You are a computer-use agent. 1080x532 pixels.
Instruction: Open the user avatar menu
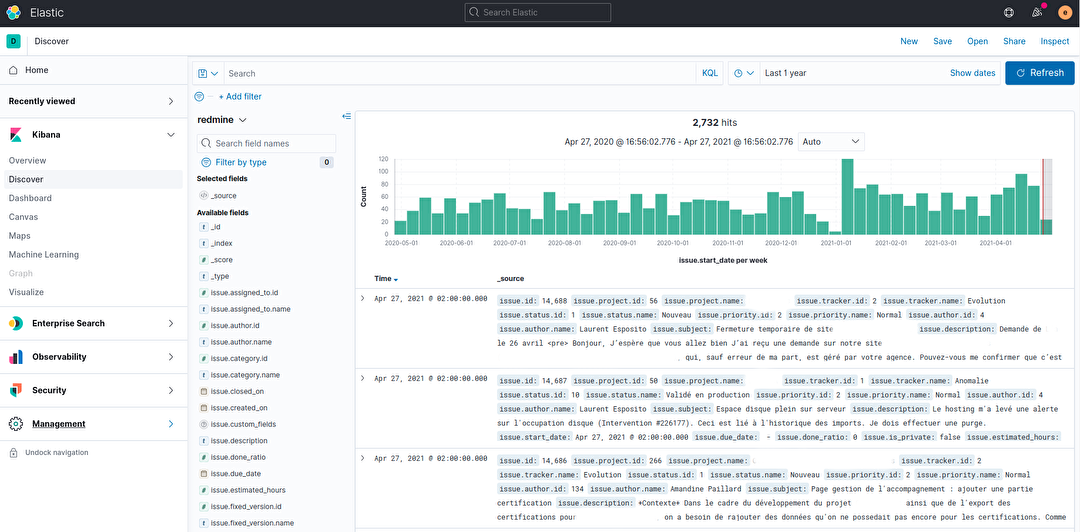[1064, 12]
